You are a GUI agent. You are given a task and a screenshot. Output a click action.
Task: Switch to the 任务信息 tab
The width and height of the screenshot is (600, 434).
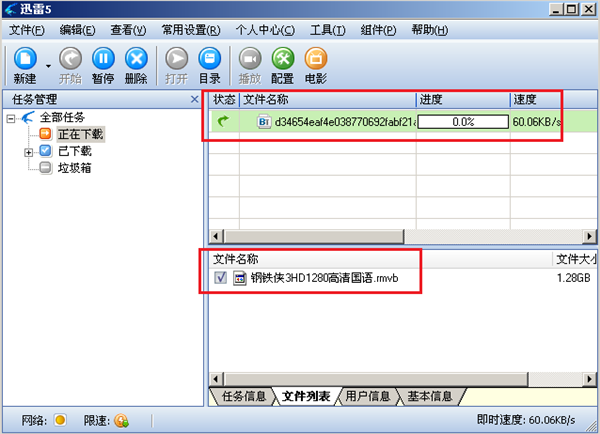pyautogui.click(x=243, y=396)
